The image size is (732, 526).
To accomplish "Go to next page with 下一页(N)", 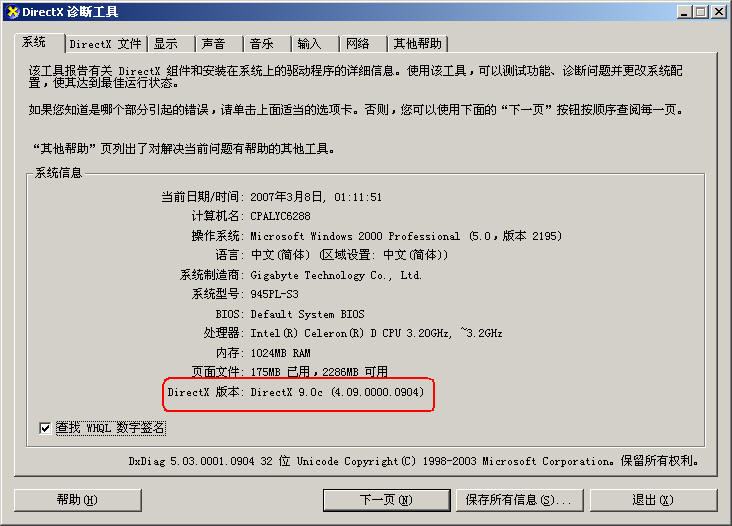I will point(387,500).
